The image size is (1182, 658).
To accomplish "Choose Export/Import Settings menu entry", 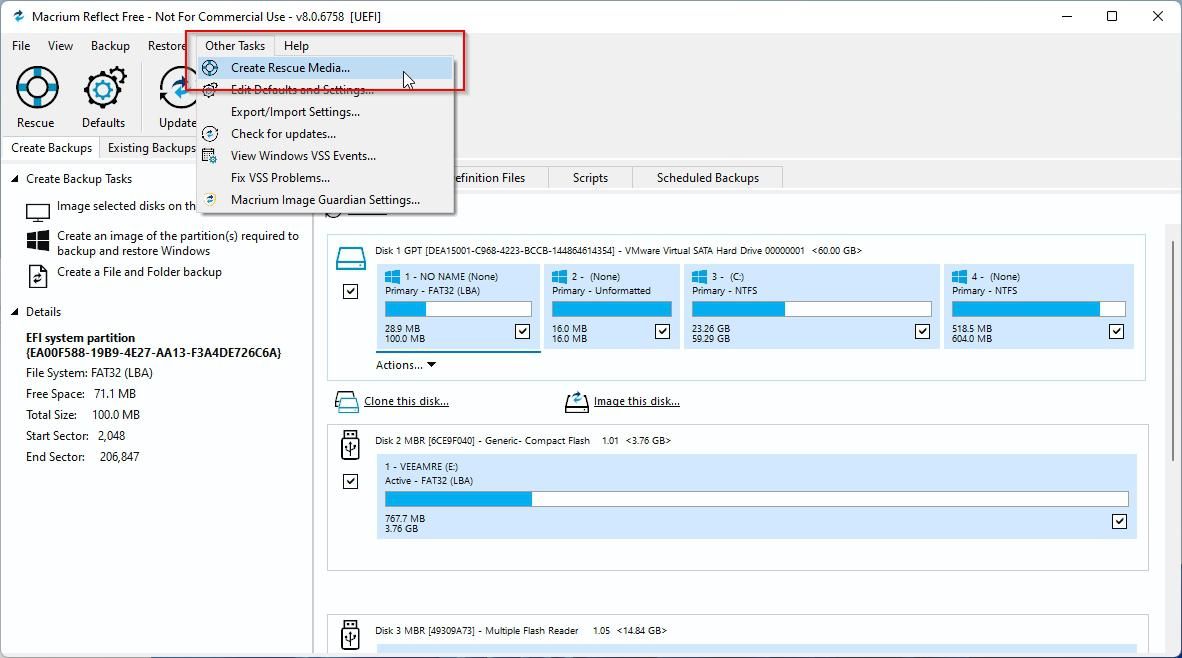I will point(325,112).
